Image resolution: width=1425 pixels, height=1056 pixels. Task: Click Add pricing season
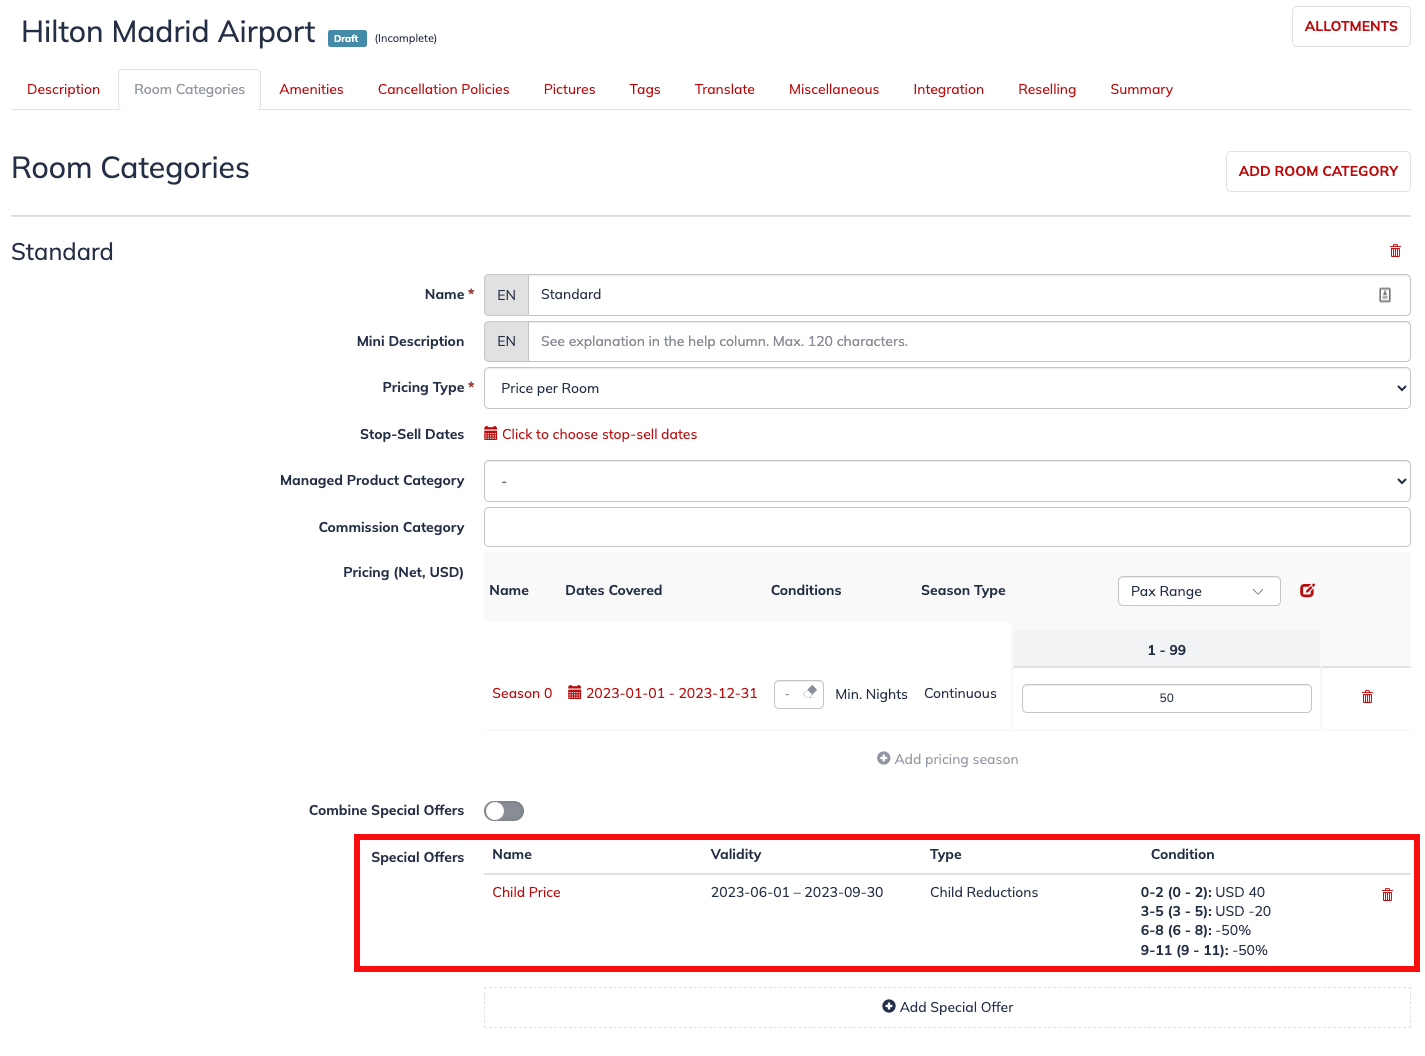click(947, 759)
